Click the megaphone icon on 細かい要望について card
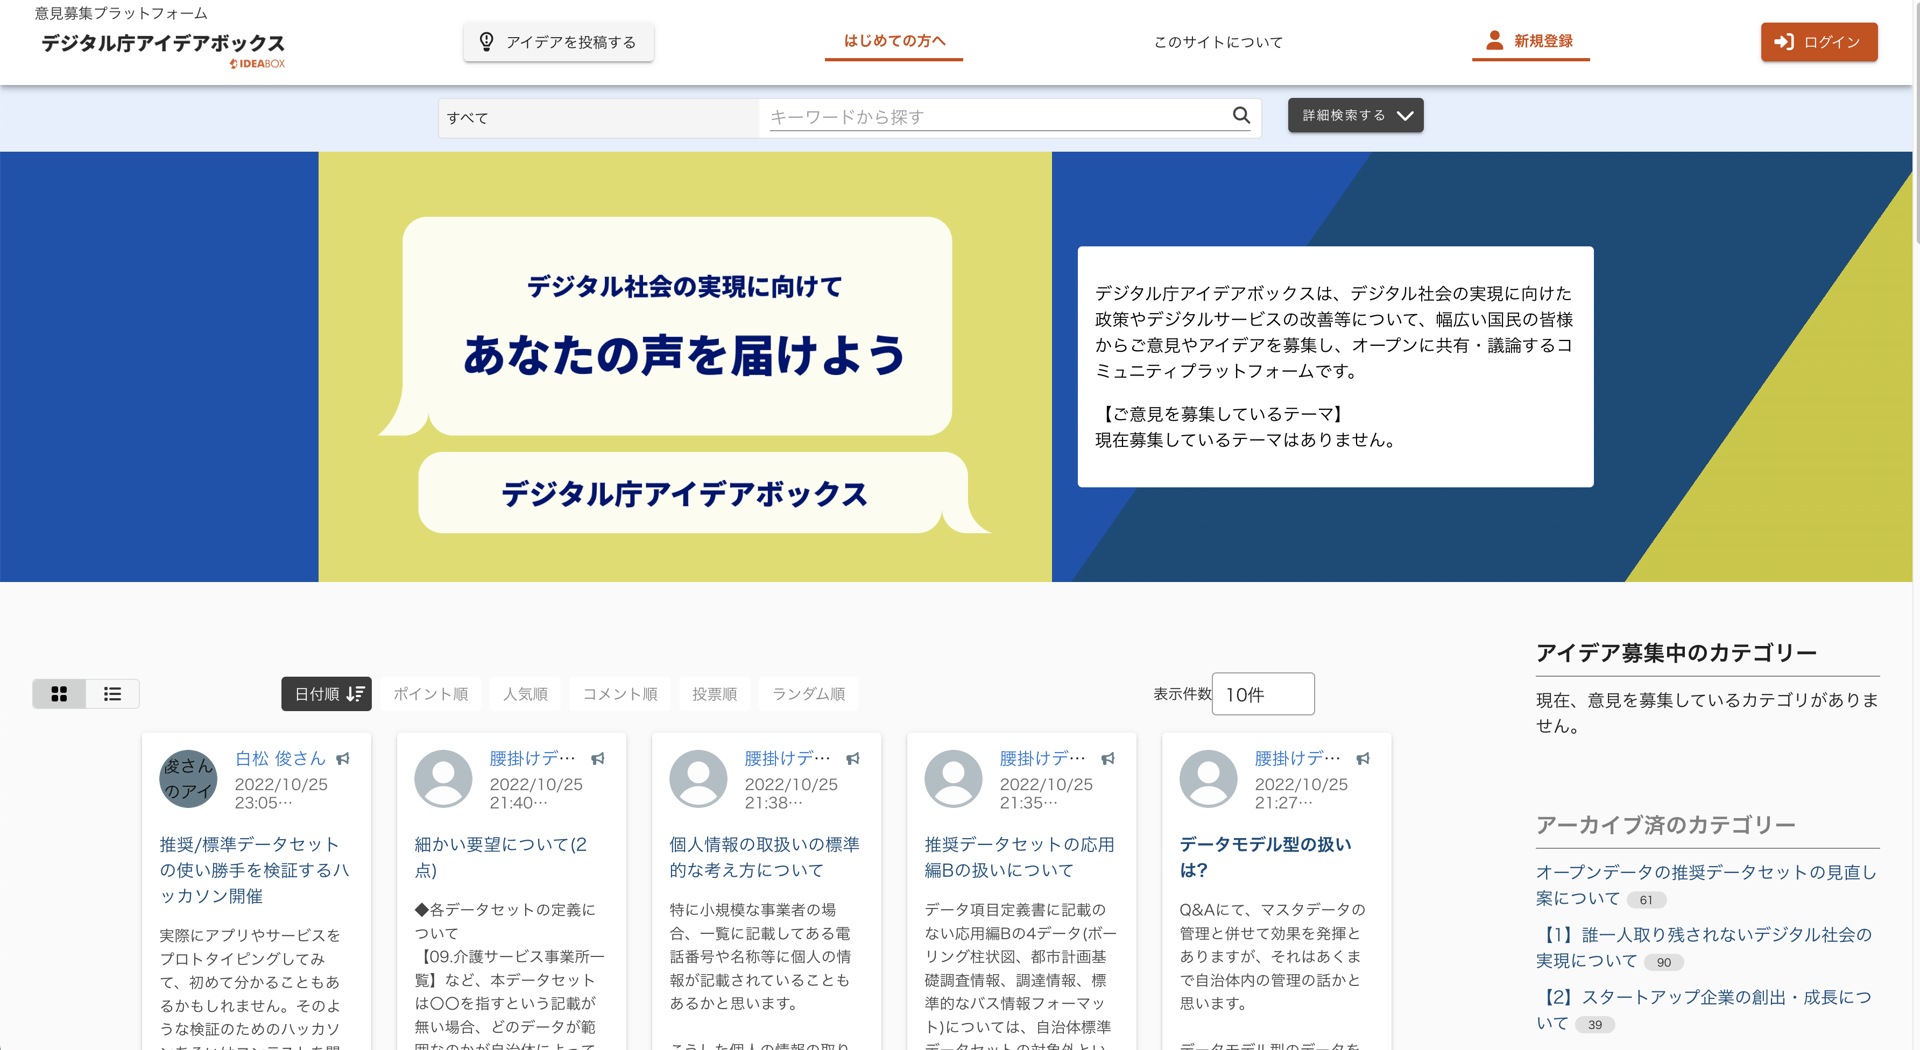Image resolution: width=1920 pixels, height=1050 pixels. pyautogui.click(x=598, y=759)
